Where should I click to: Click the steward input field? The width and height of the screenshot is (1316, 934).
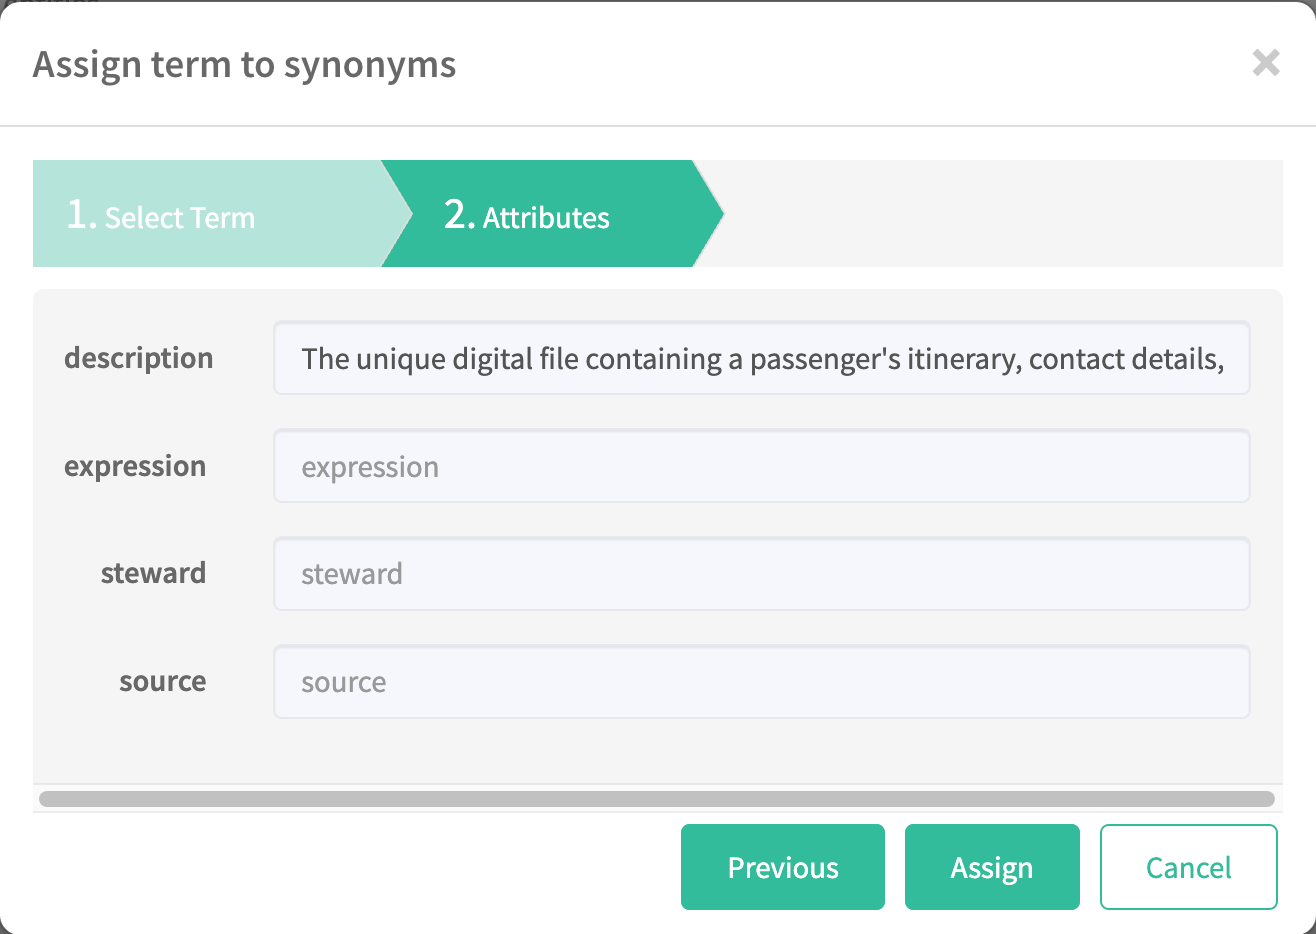coord(761,574)
